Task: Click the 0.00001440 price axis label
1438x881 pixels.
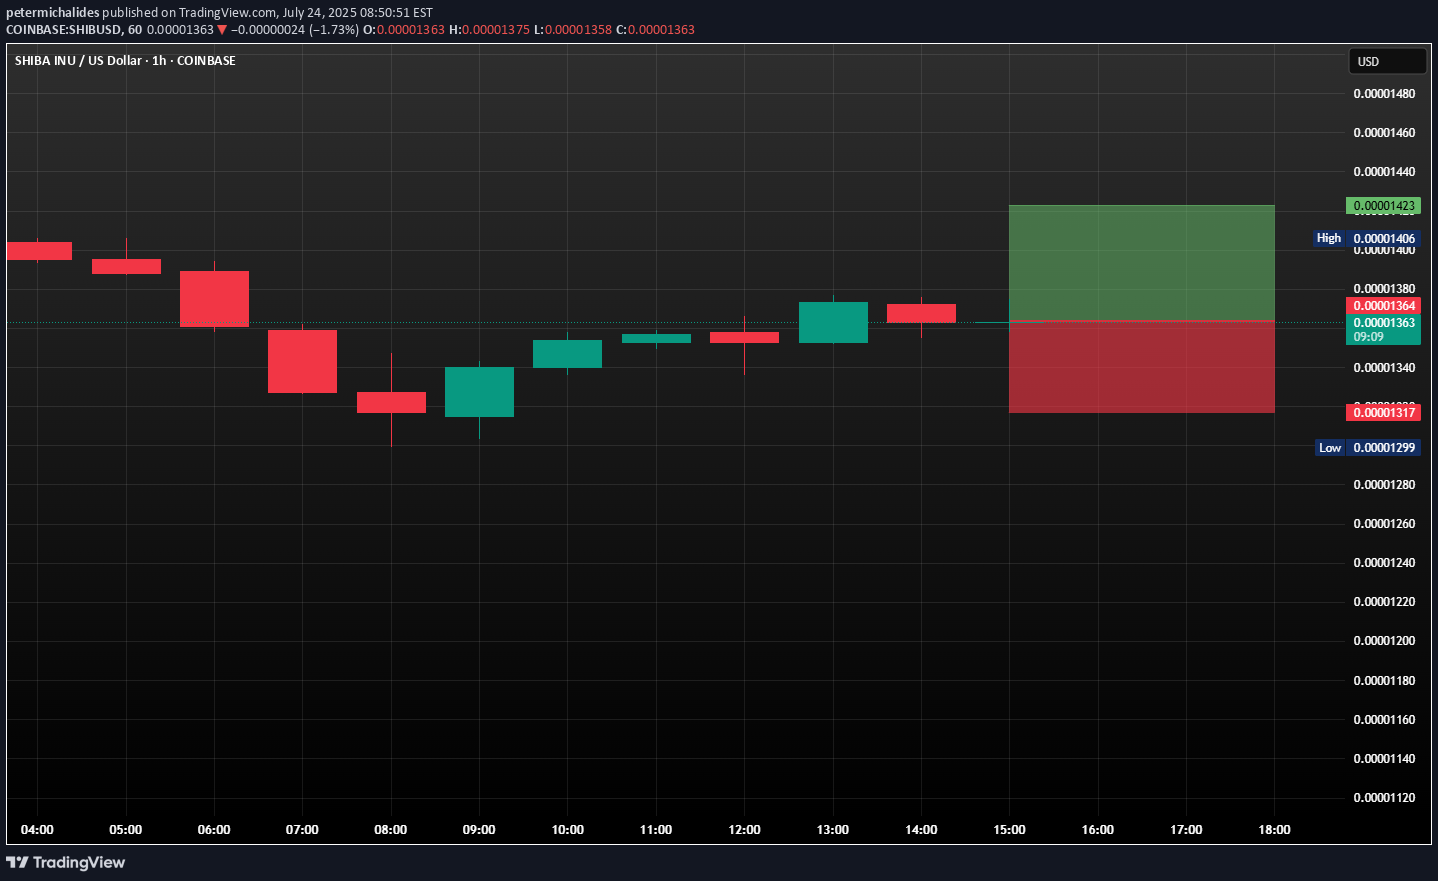Action: point(1384,172)
